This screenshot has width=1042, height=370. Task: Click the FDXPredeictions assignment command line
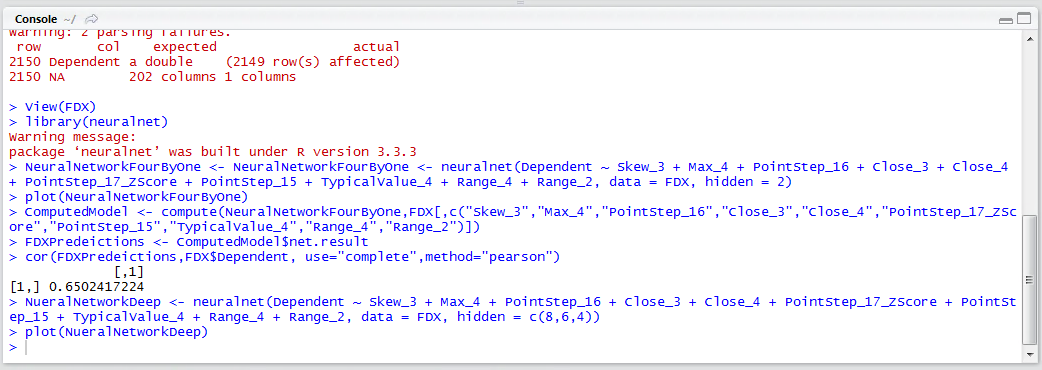coord(188,242)
